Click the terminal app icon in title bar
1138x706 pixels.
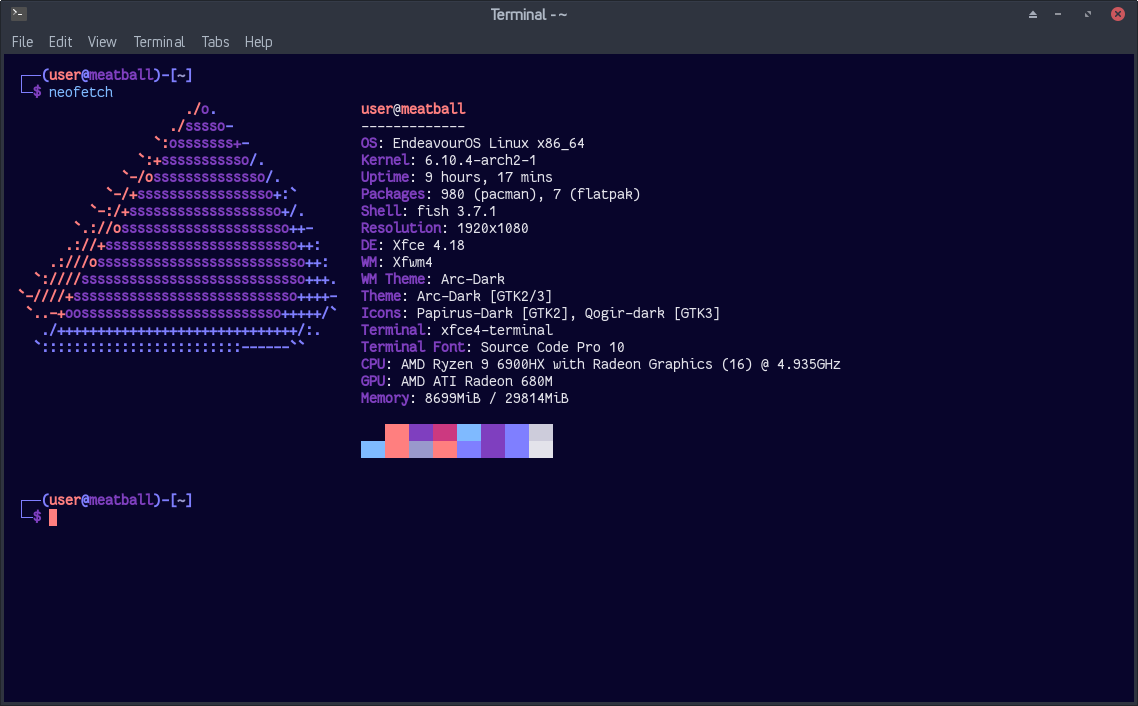coord(18,14)
